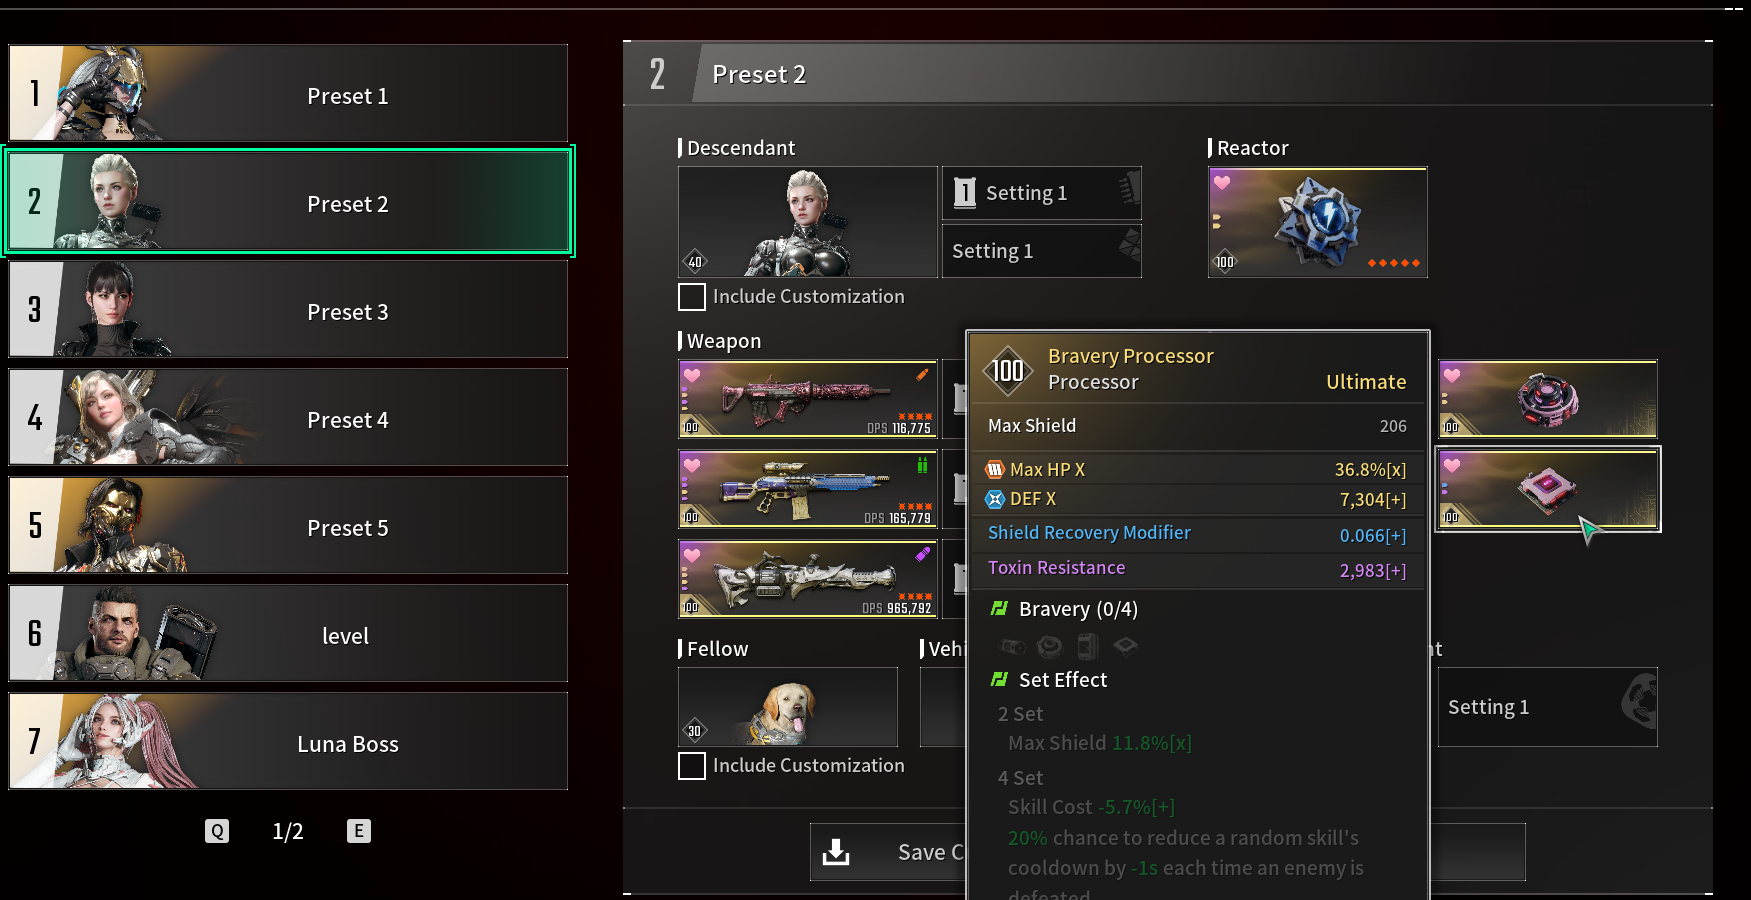Go to previous page with Q key icon

click(x=217, y=831)
